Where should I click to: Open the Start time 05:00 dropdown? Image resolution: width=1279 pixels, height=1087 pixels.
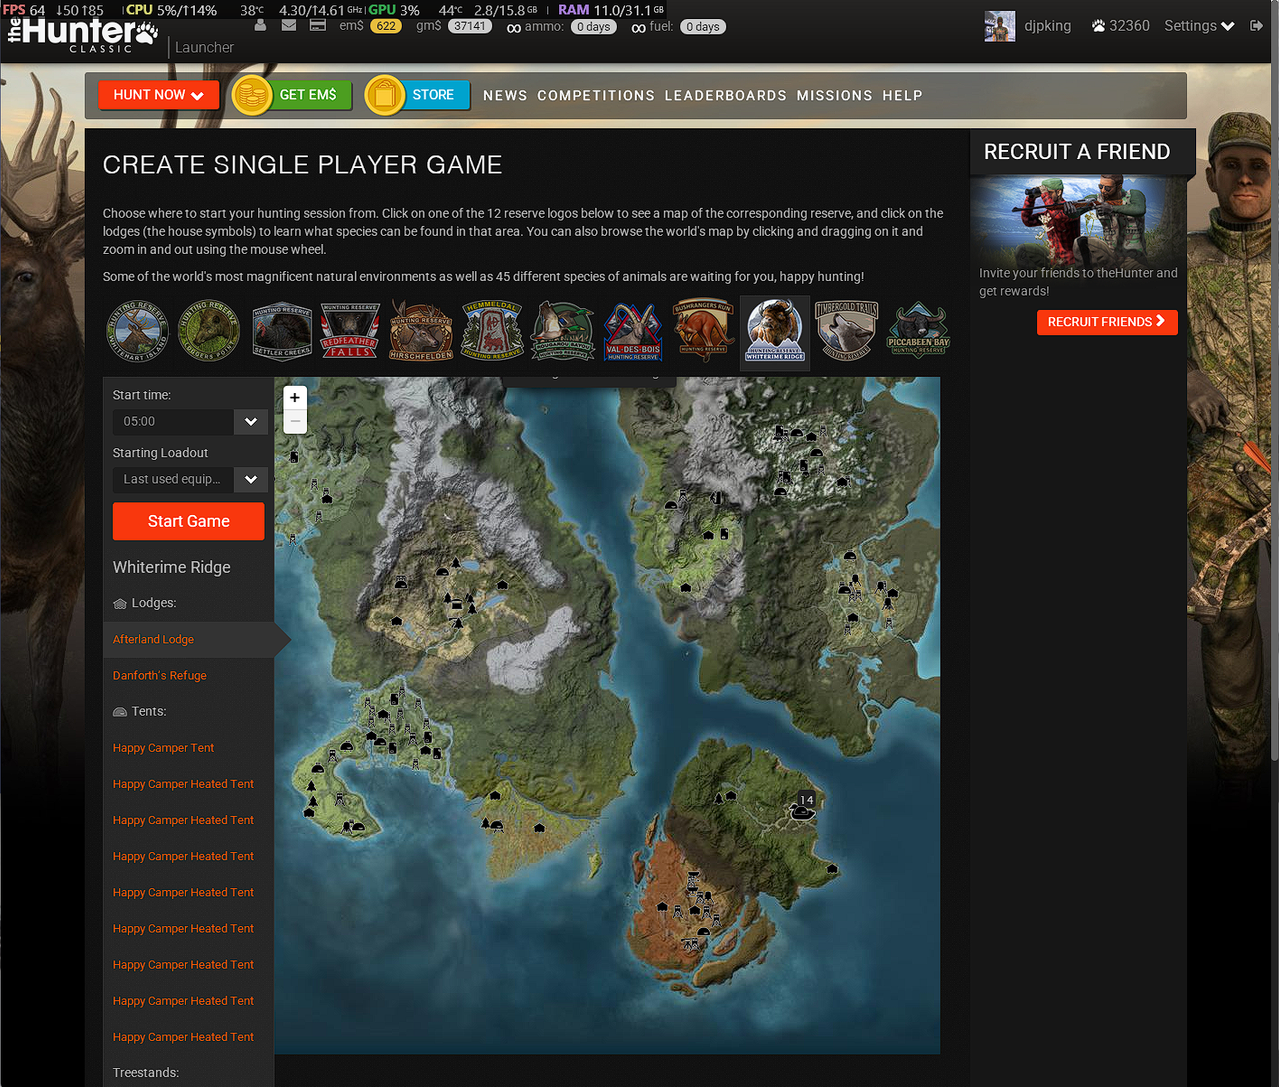pos(189,422)
